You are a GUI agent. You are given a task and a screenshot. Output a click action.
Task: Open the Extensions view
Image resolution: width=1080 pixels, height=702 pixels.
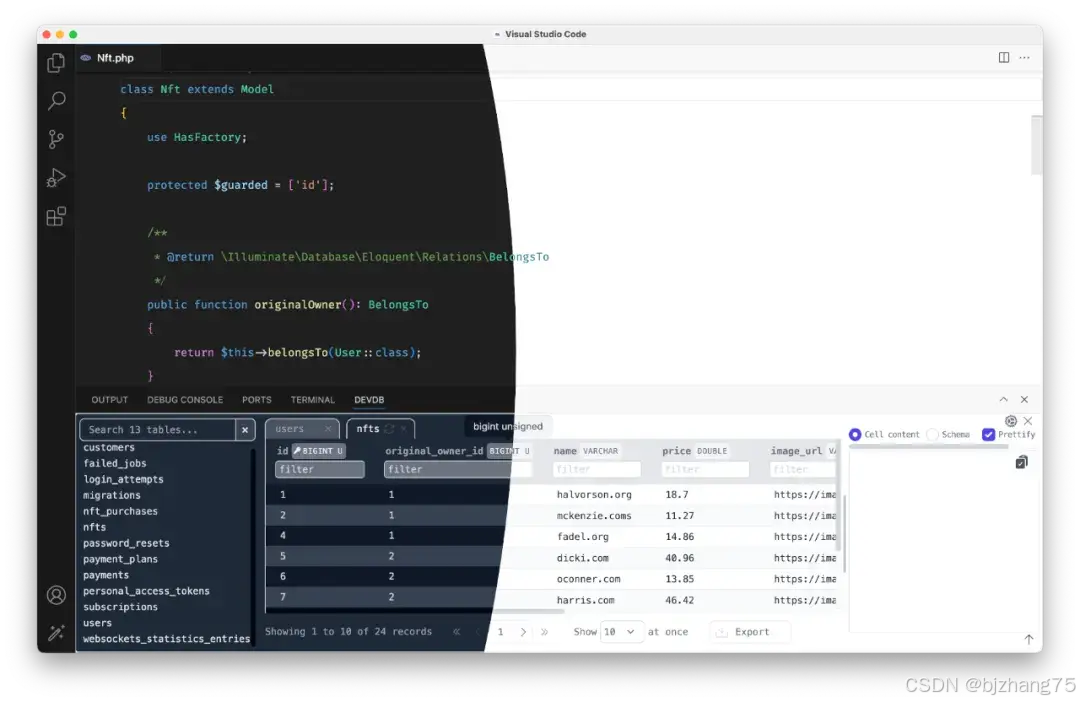tap(56, 216)
